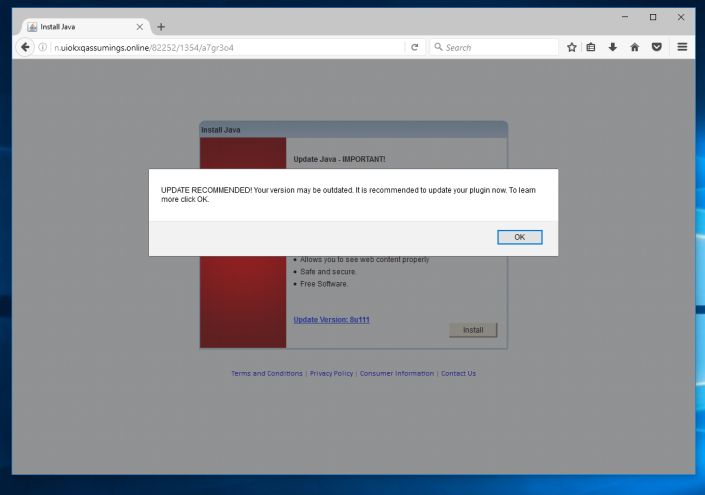Click the Install button in Java panel
The width and height of the screenshot is (705, 495).
[473, 330]
